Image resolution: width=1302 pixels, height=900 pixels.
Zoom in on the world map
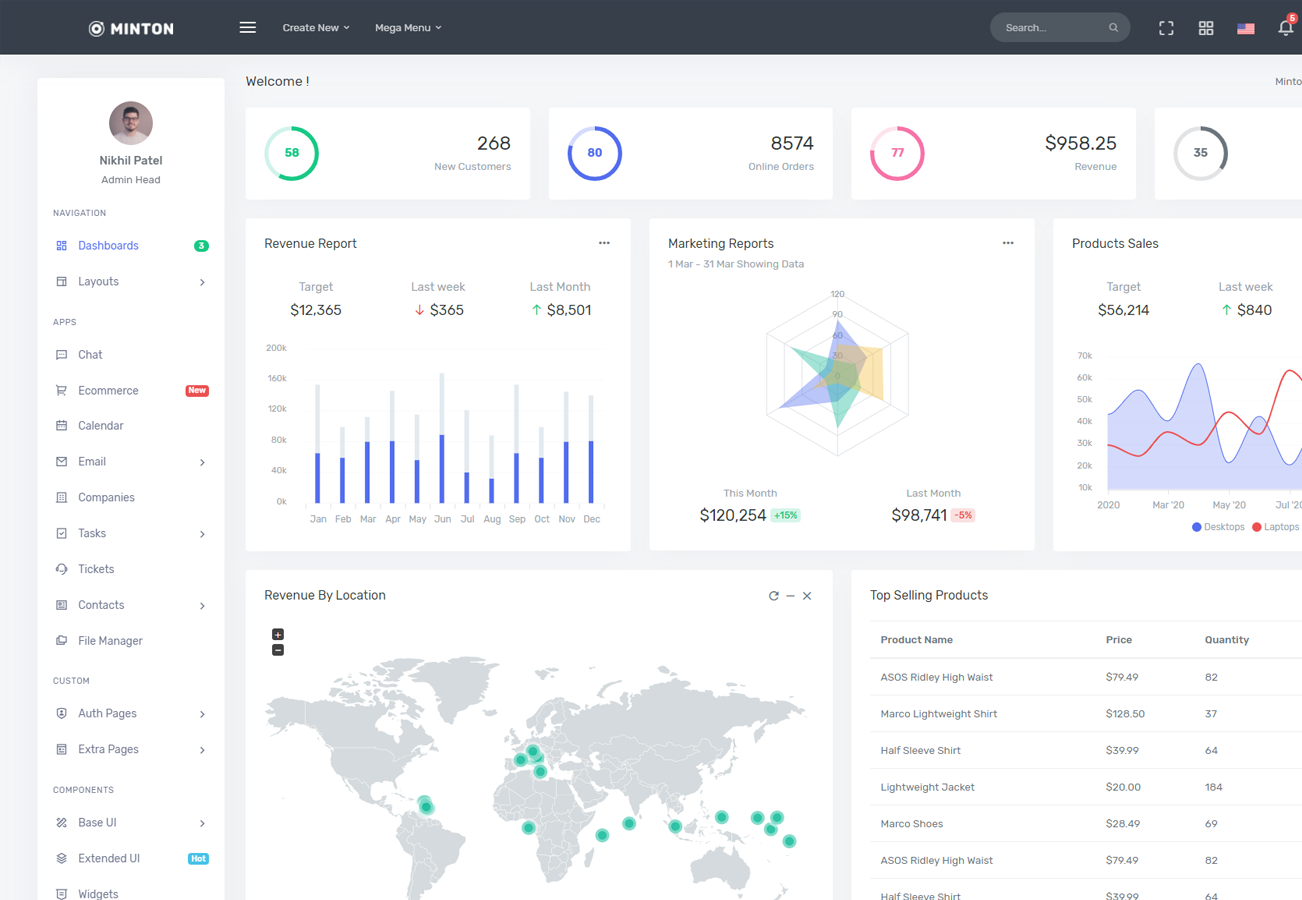coord(278,634)
